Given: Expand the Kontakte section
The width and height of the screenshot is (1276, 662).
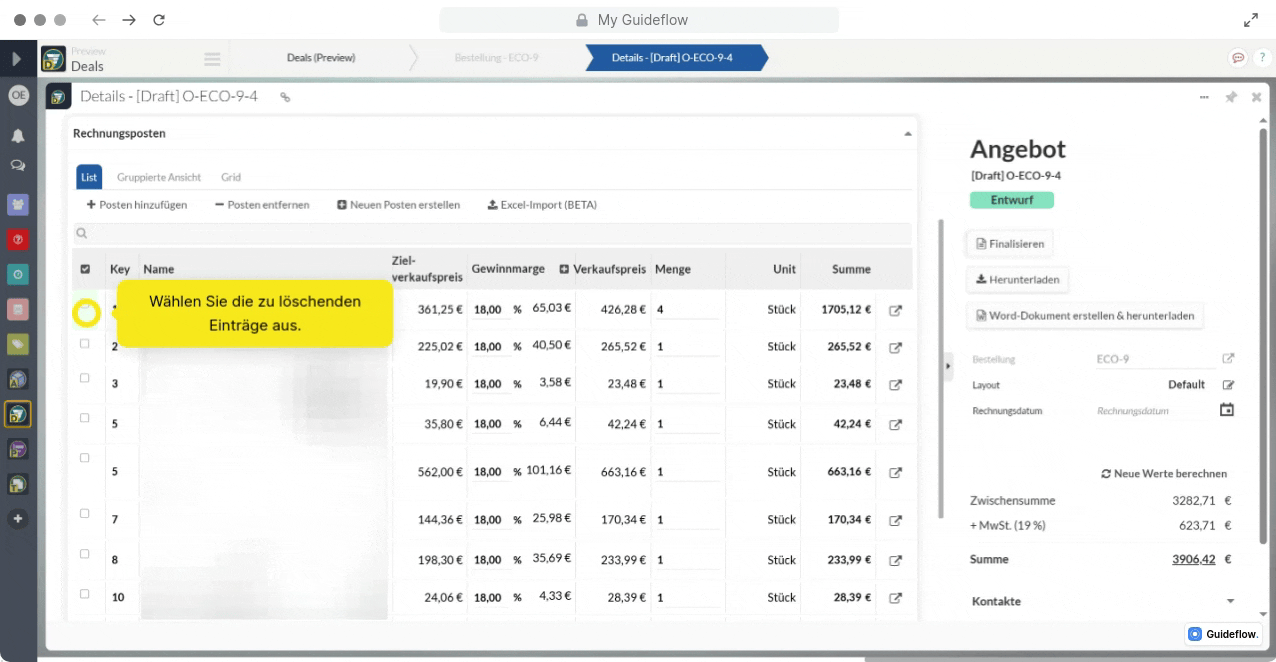Looking at the screenshot, I should 1230,601.
